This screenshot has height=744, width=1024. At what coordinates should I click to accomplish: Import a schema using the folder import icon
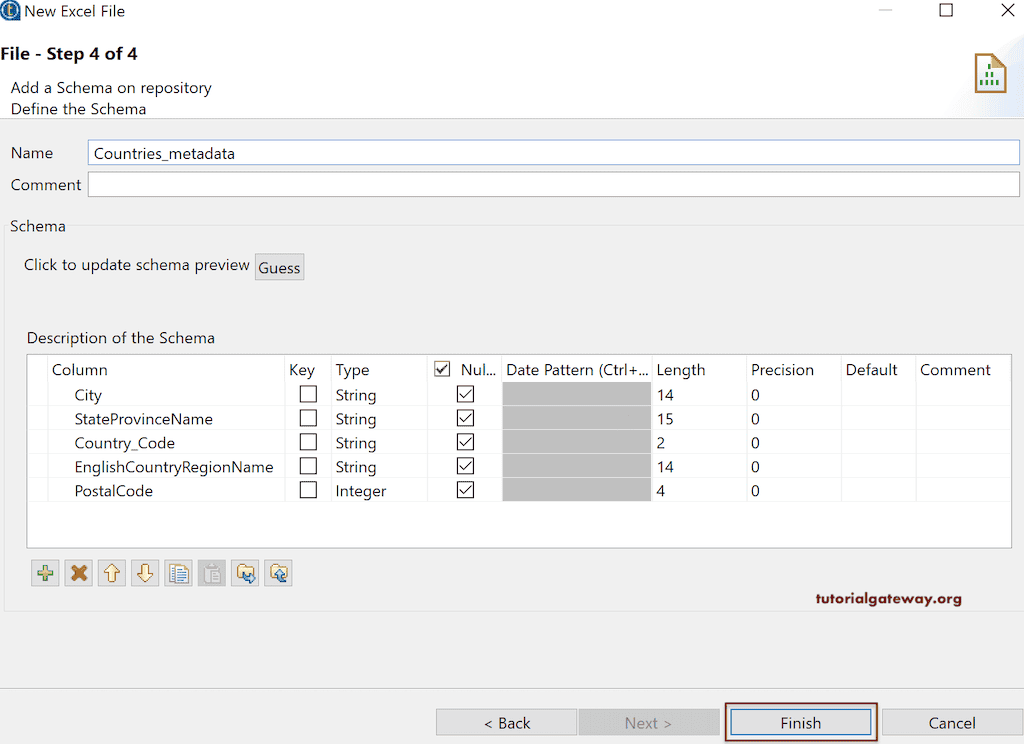click(x=278, y=573)
